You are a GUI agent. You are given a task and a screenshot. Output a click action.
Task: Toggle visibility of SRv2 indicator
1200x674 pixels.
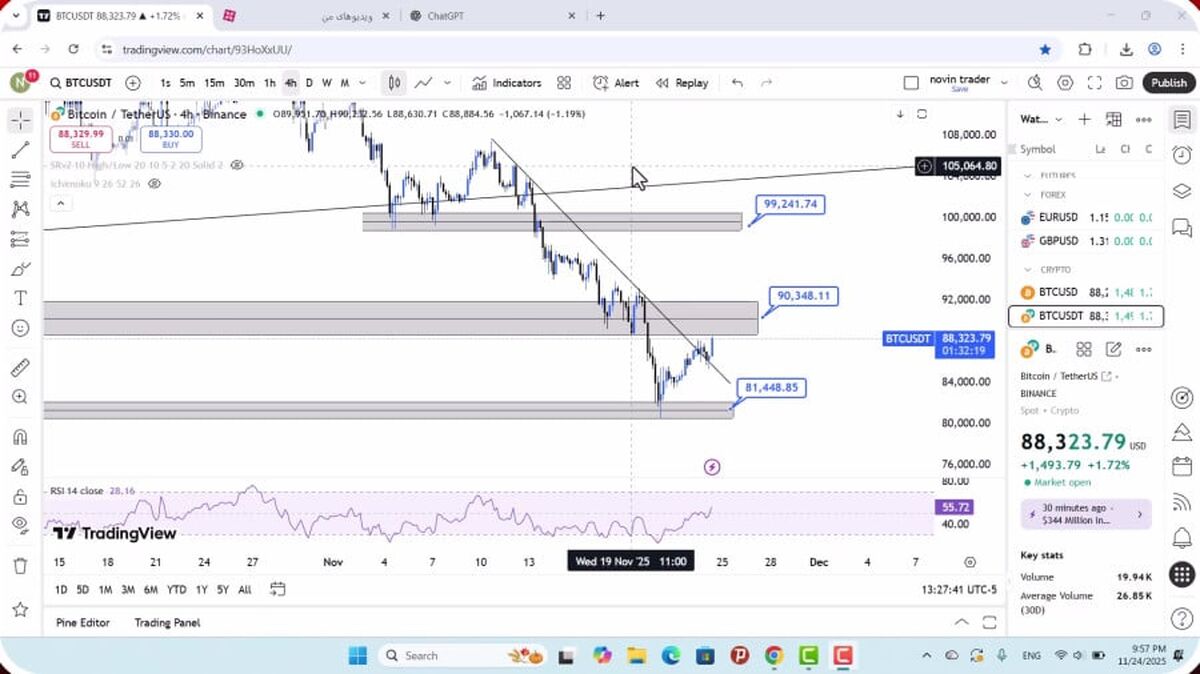tap(237, 164)
